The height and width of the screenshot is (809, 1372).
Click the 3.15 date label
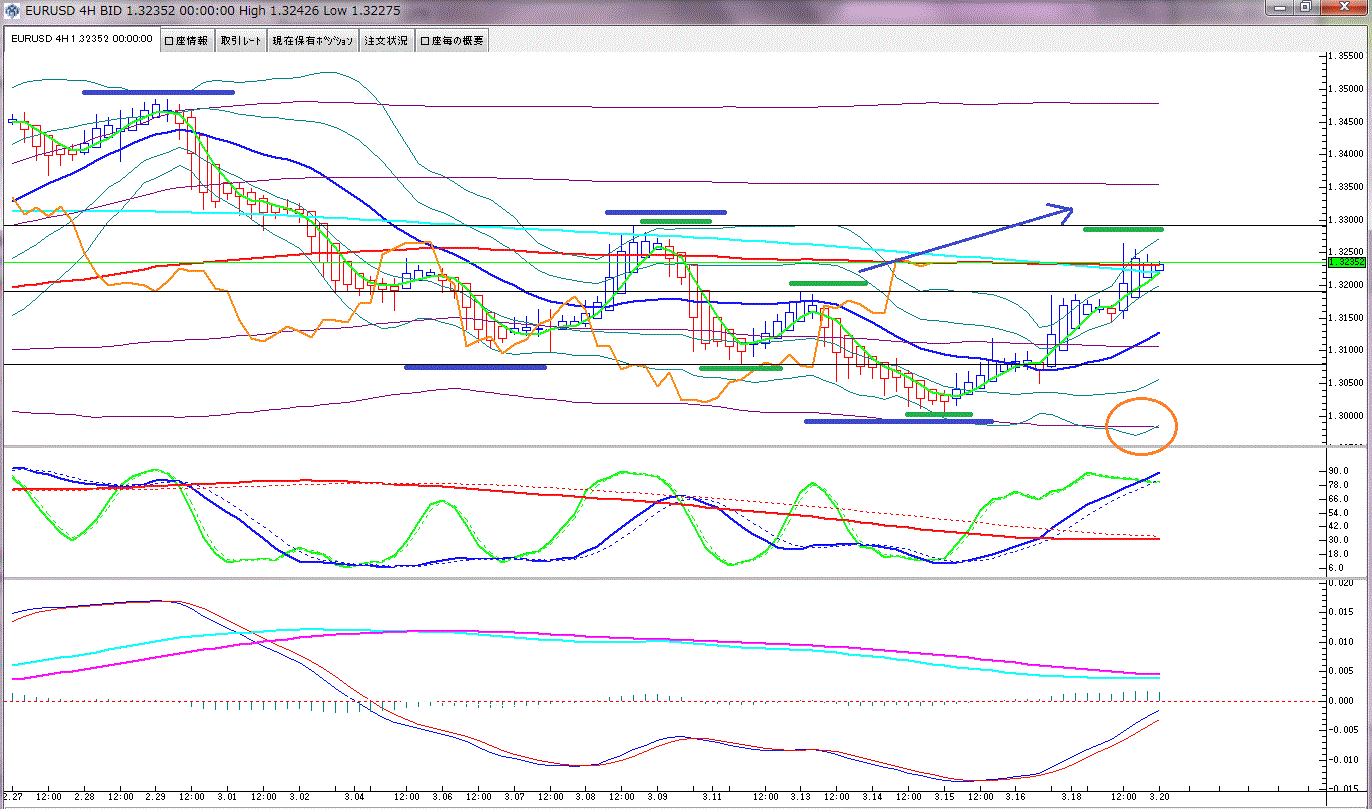(x=944, y=798)
